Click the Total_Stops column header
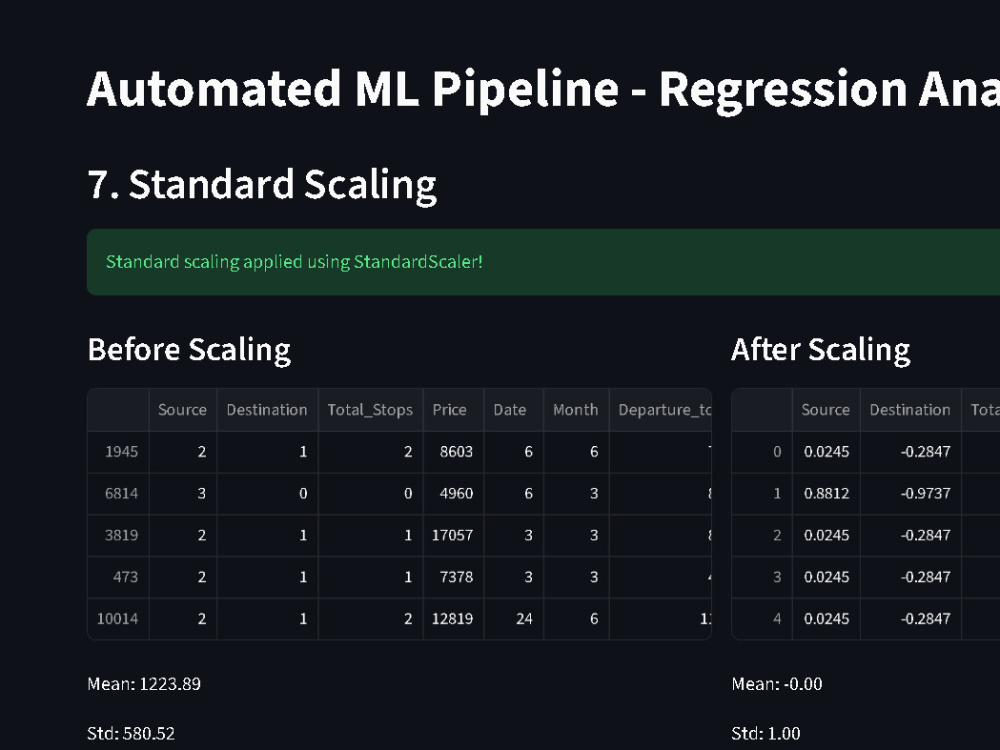 (x=371, y=410)
